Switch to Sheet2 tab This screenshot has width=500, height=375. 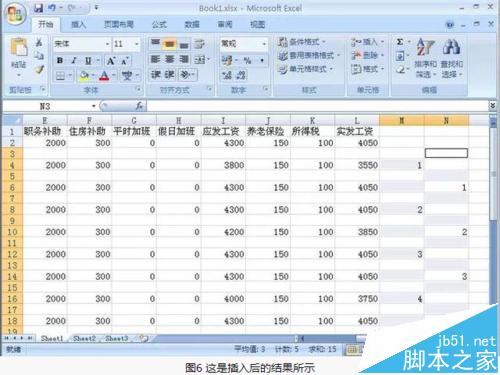click(84, 339)
